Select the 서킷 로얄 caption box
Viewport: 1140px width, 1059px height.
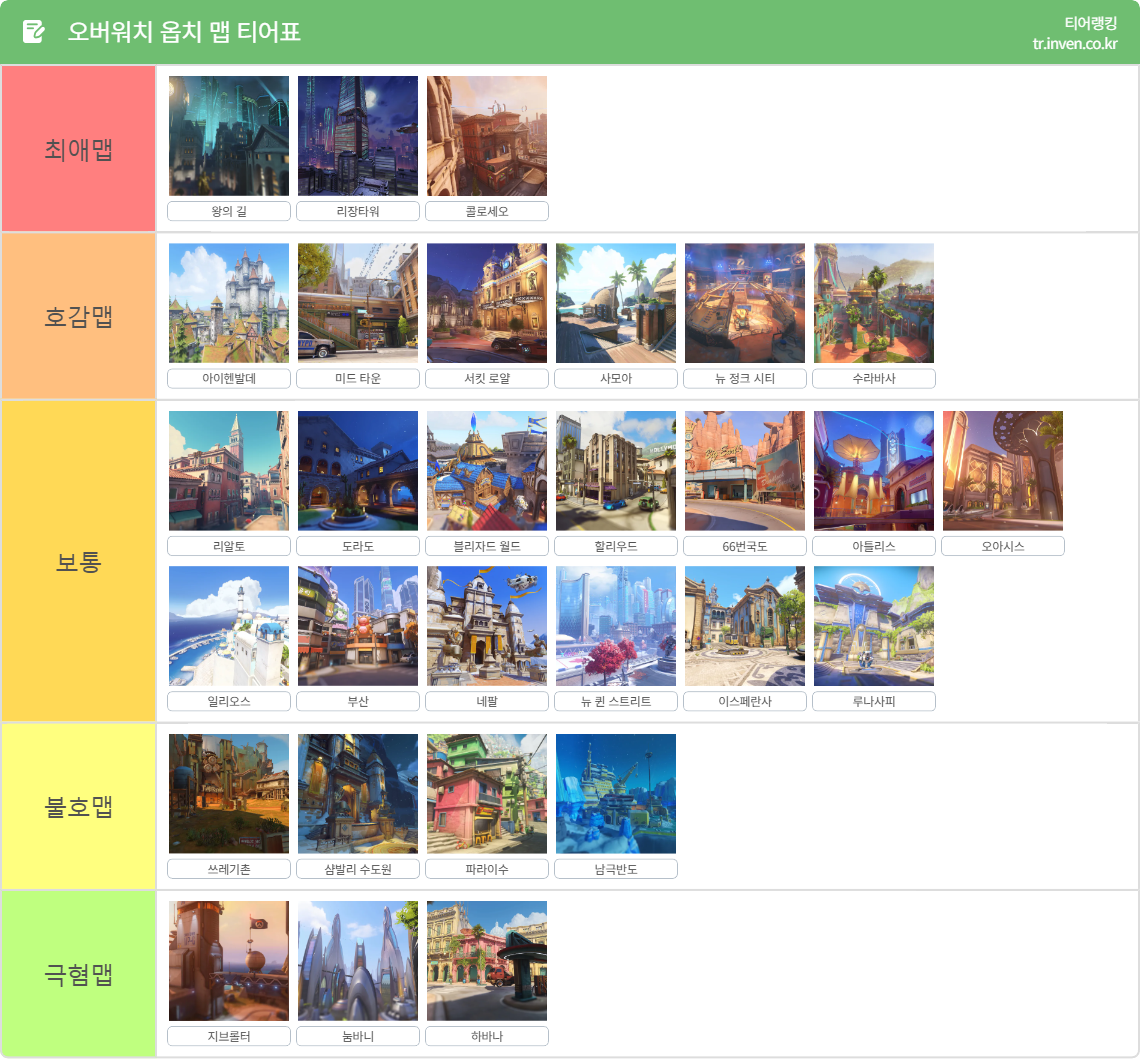tap(487, 379)
